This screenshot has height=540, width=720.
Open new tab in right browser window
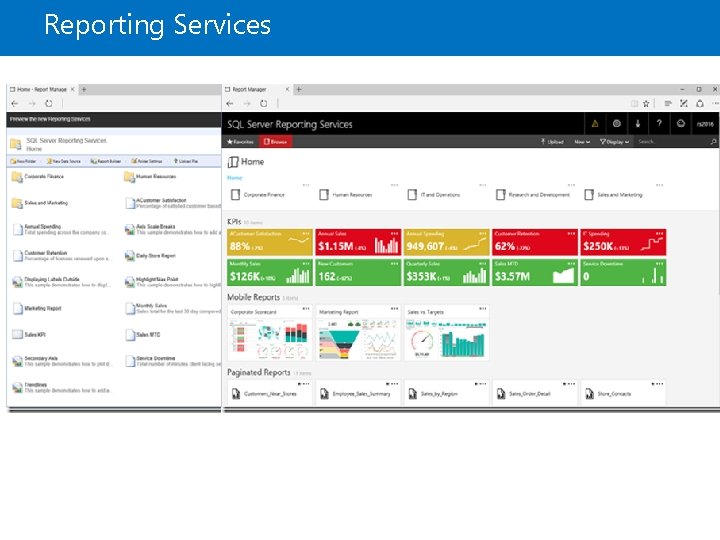(299, 90)
